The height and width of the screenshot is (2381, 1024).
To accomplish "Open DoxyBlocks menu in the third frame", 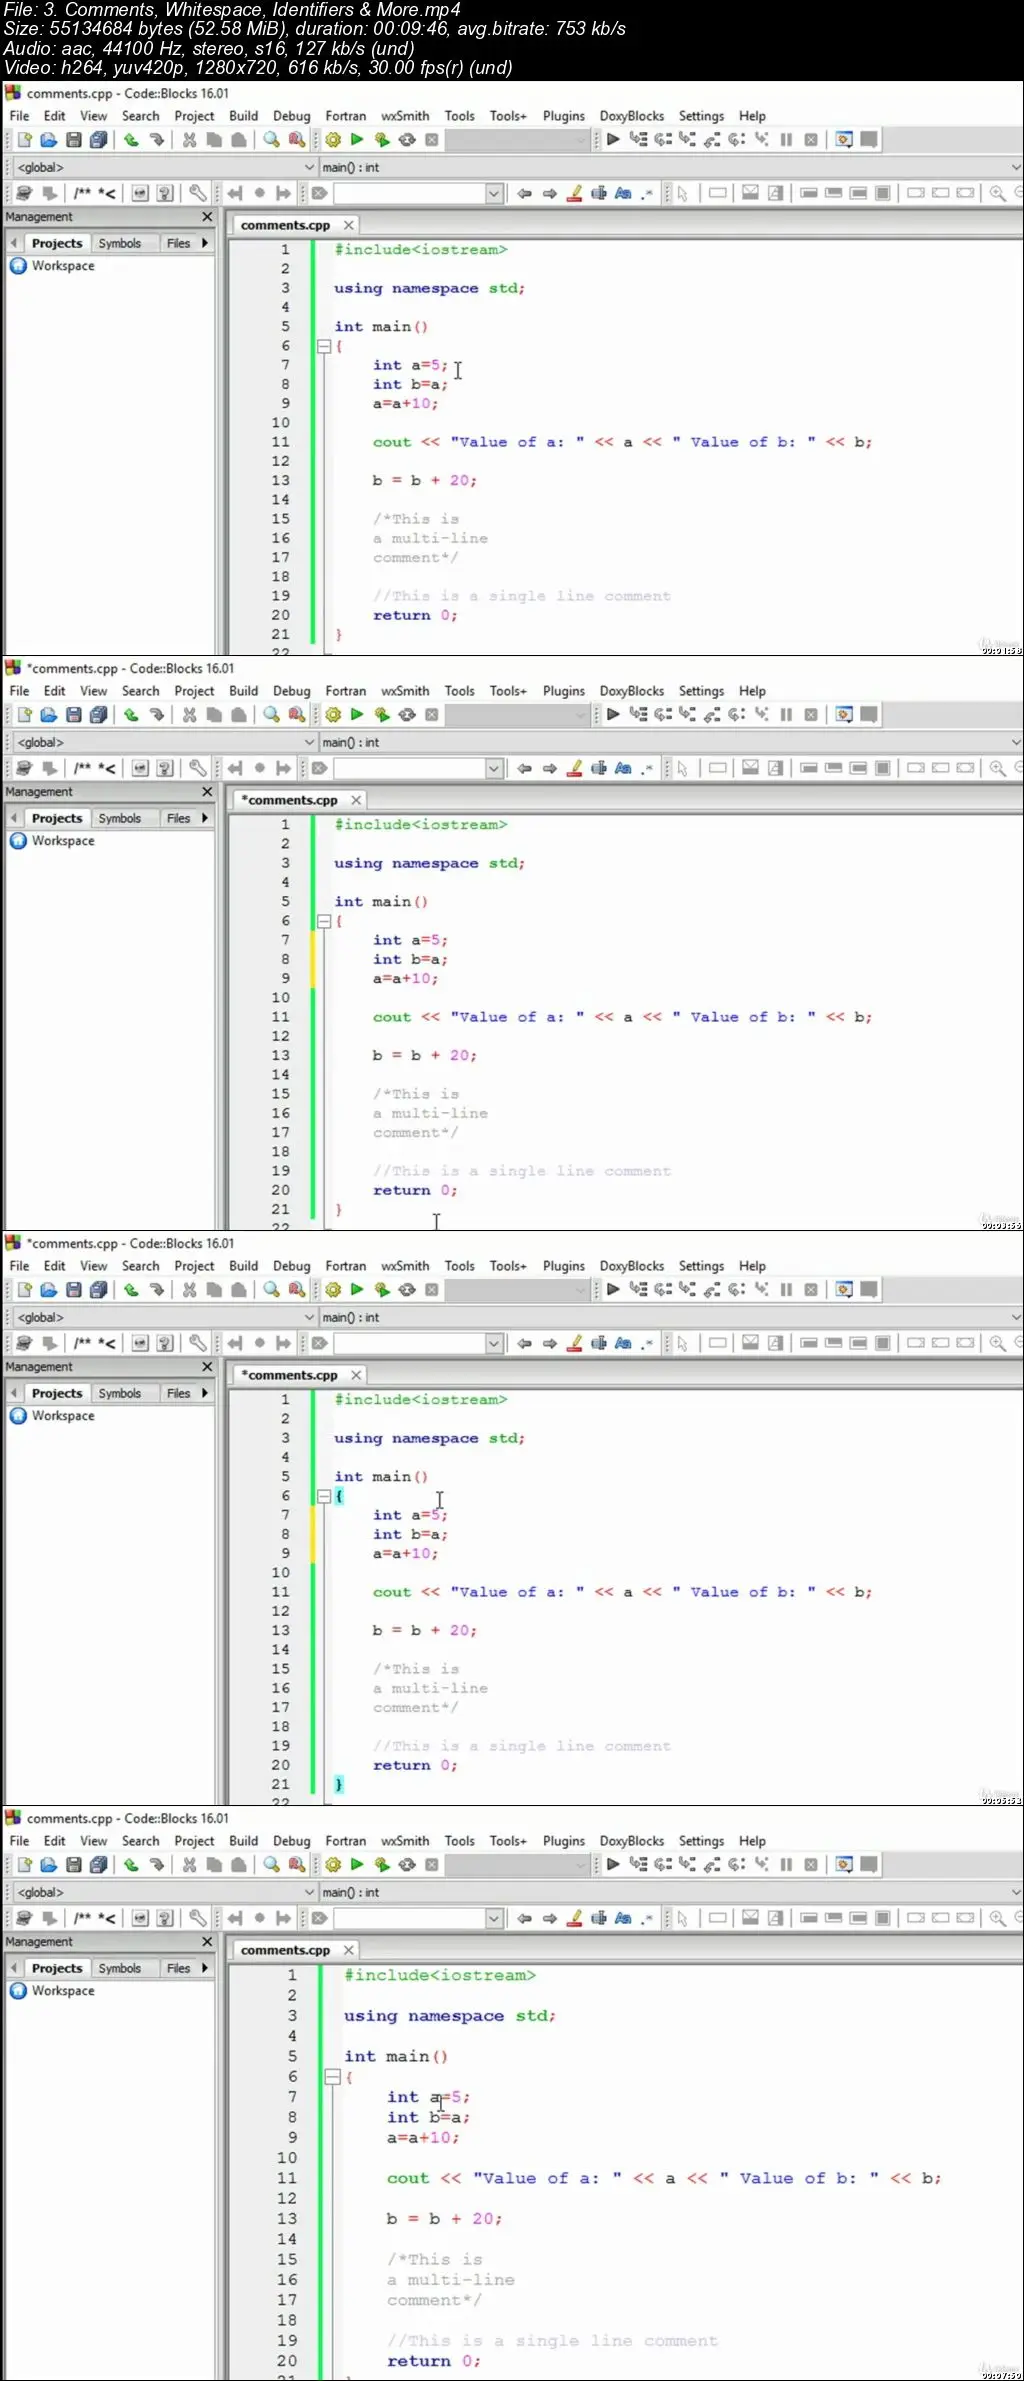I will click(x=631, y=1266).
